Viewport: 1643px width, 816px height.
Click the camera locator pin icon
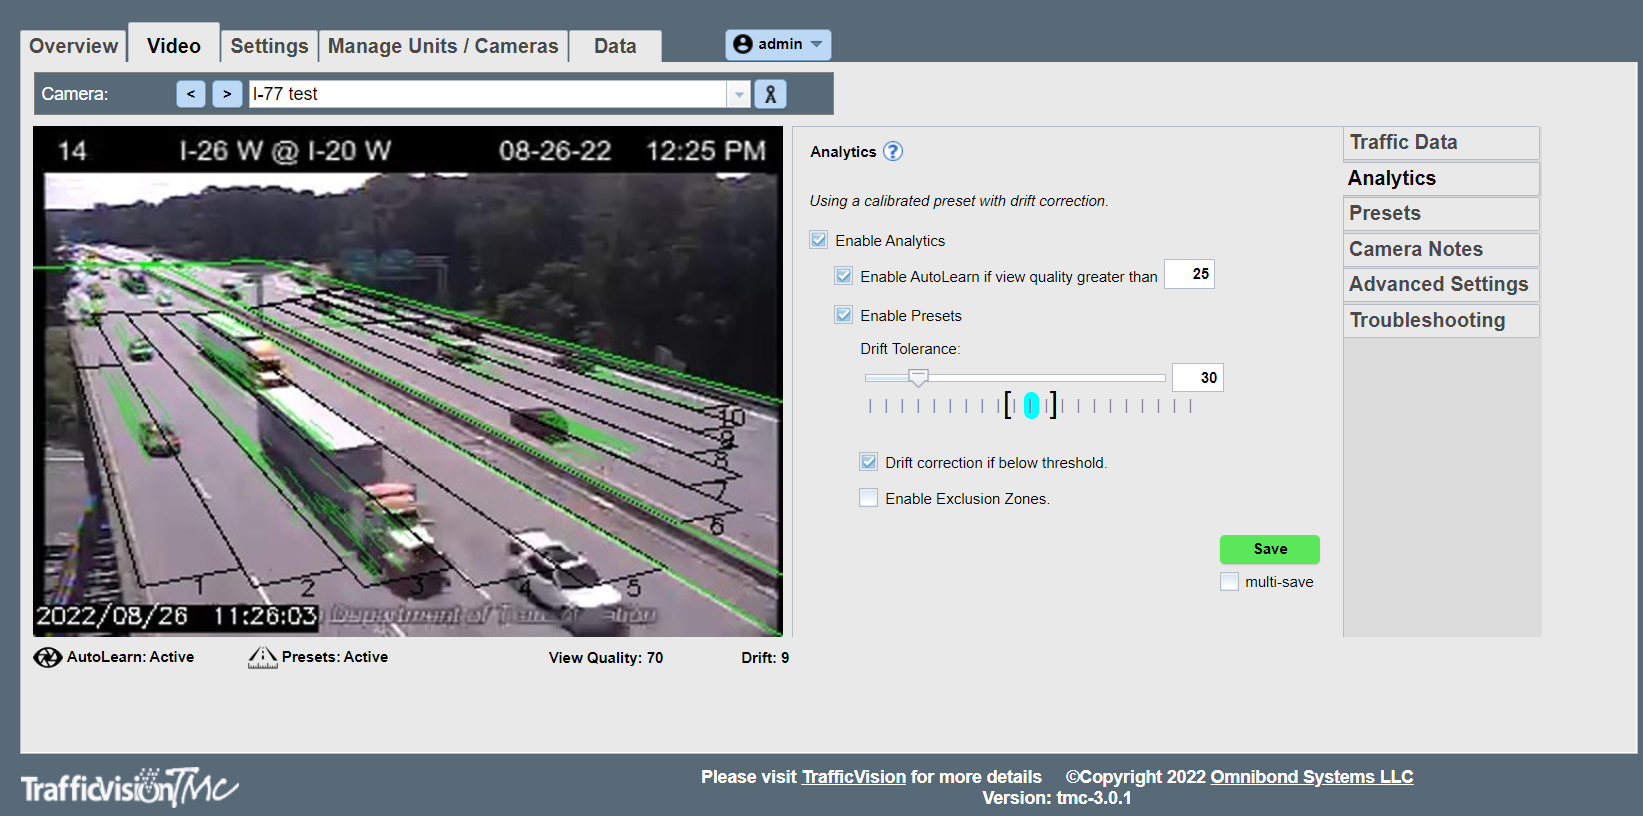click(x=770, y=94)
